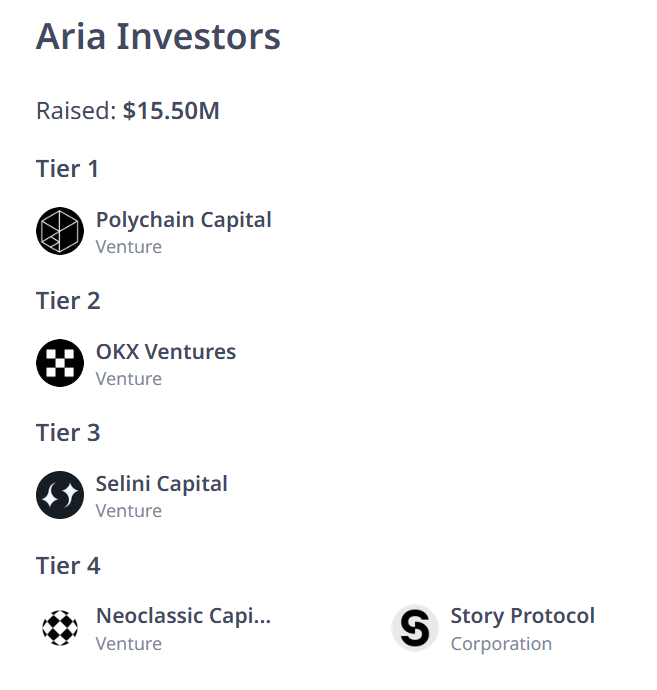This screenshot has width=657, height=690.
Task: Click the Tier 1 section heading
Action: (68, 168)
